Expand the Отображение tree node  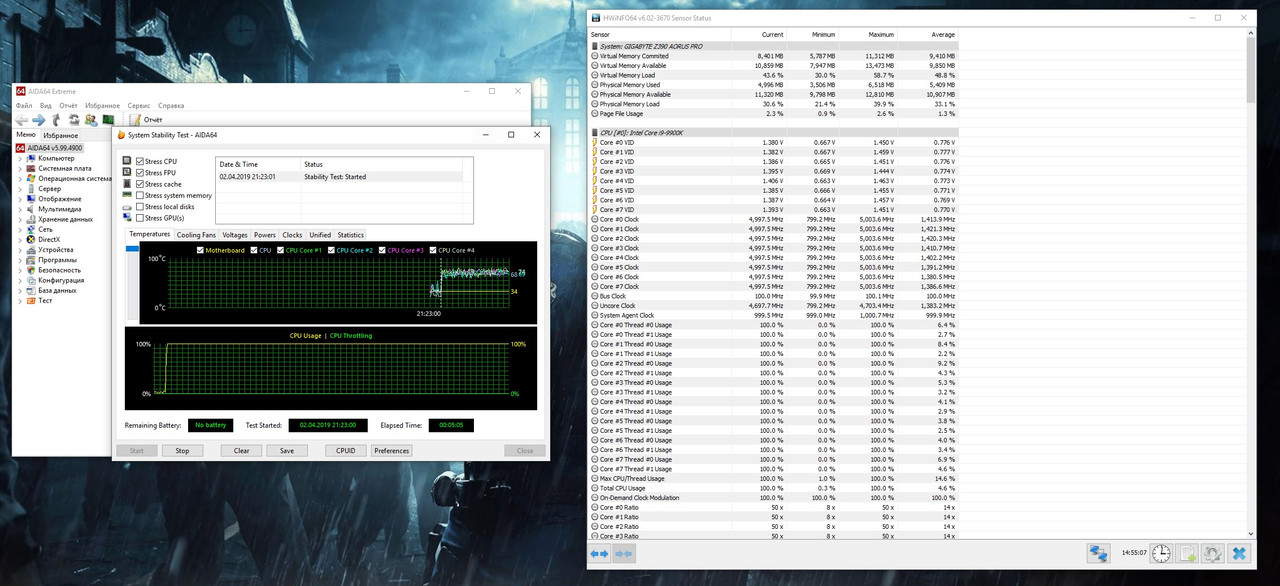(19, 199)
